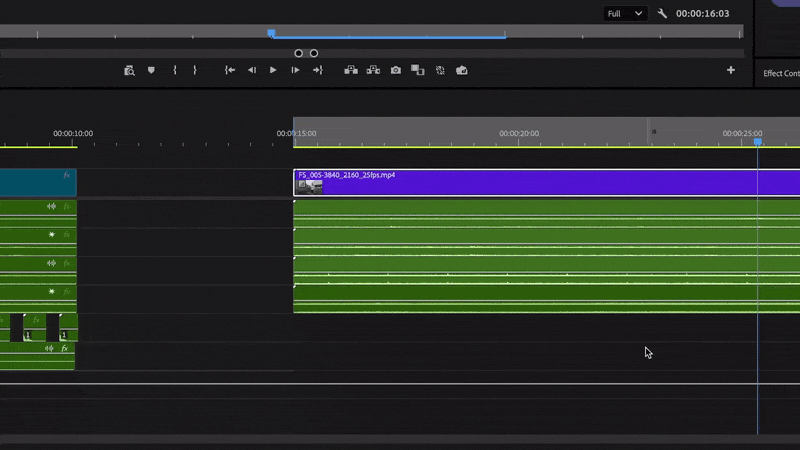This screenshot has width=800, height=450.
Task: Click the right handle of the monitor zoom bar
Action: 314,53
